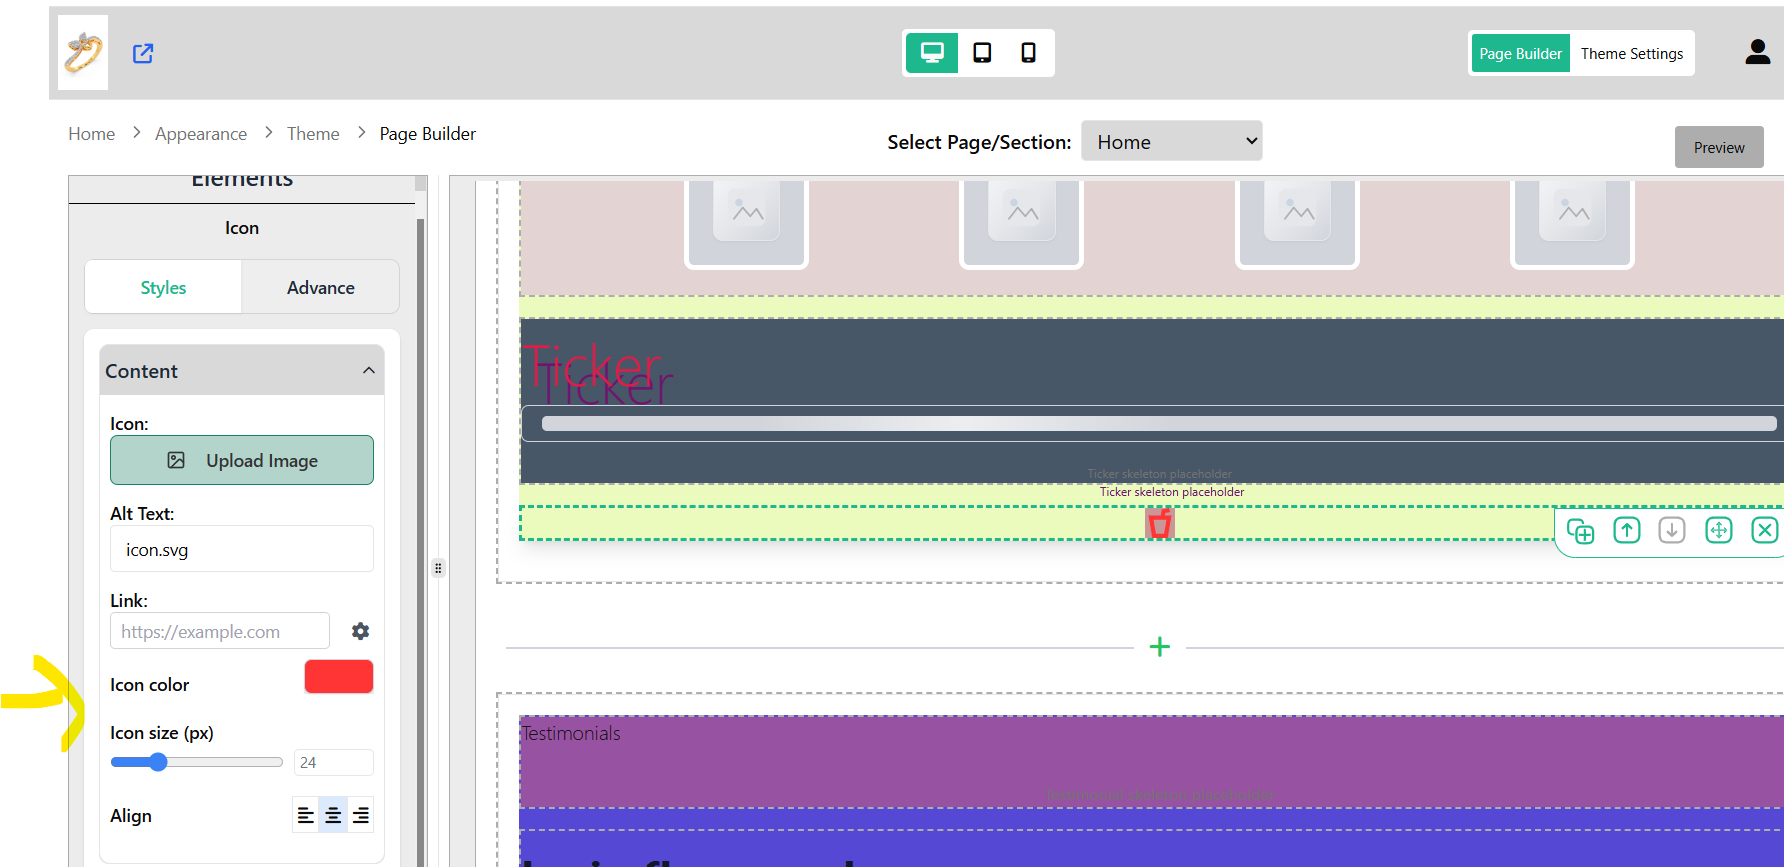Open Theme Settings tab
Screen dimensions: 1784x867
click(1632, 54)
